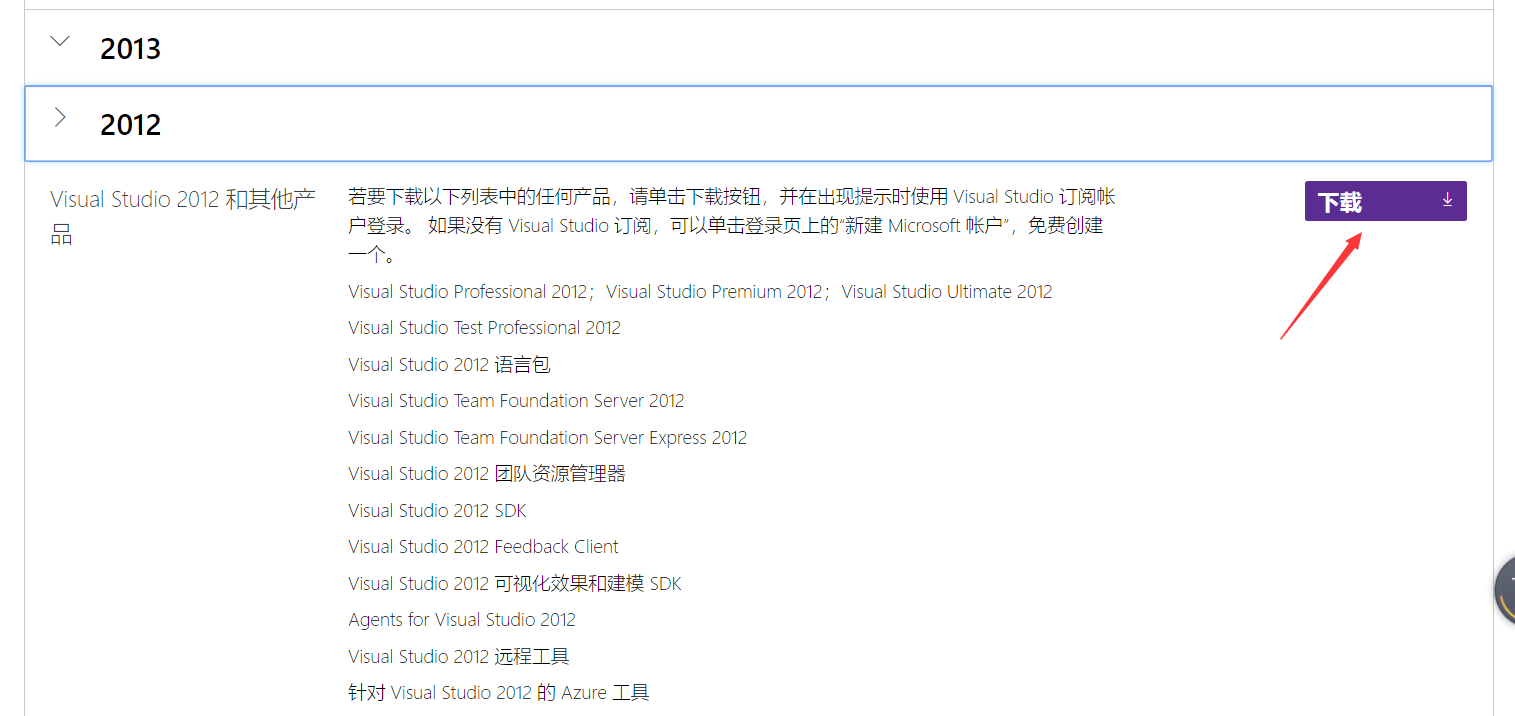
Task: Click Visual Studio 2012 Feedback Client
Action: (x=483, y=547)
